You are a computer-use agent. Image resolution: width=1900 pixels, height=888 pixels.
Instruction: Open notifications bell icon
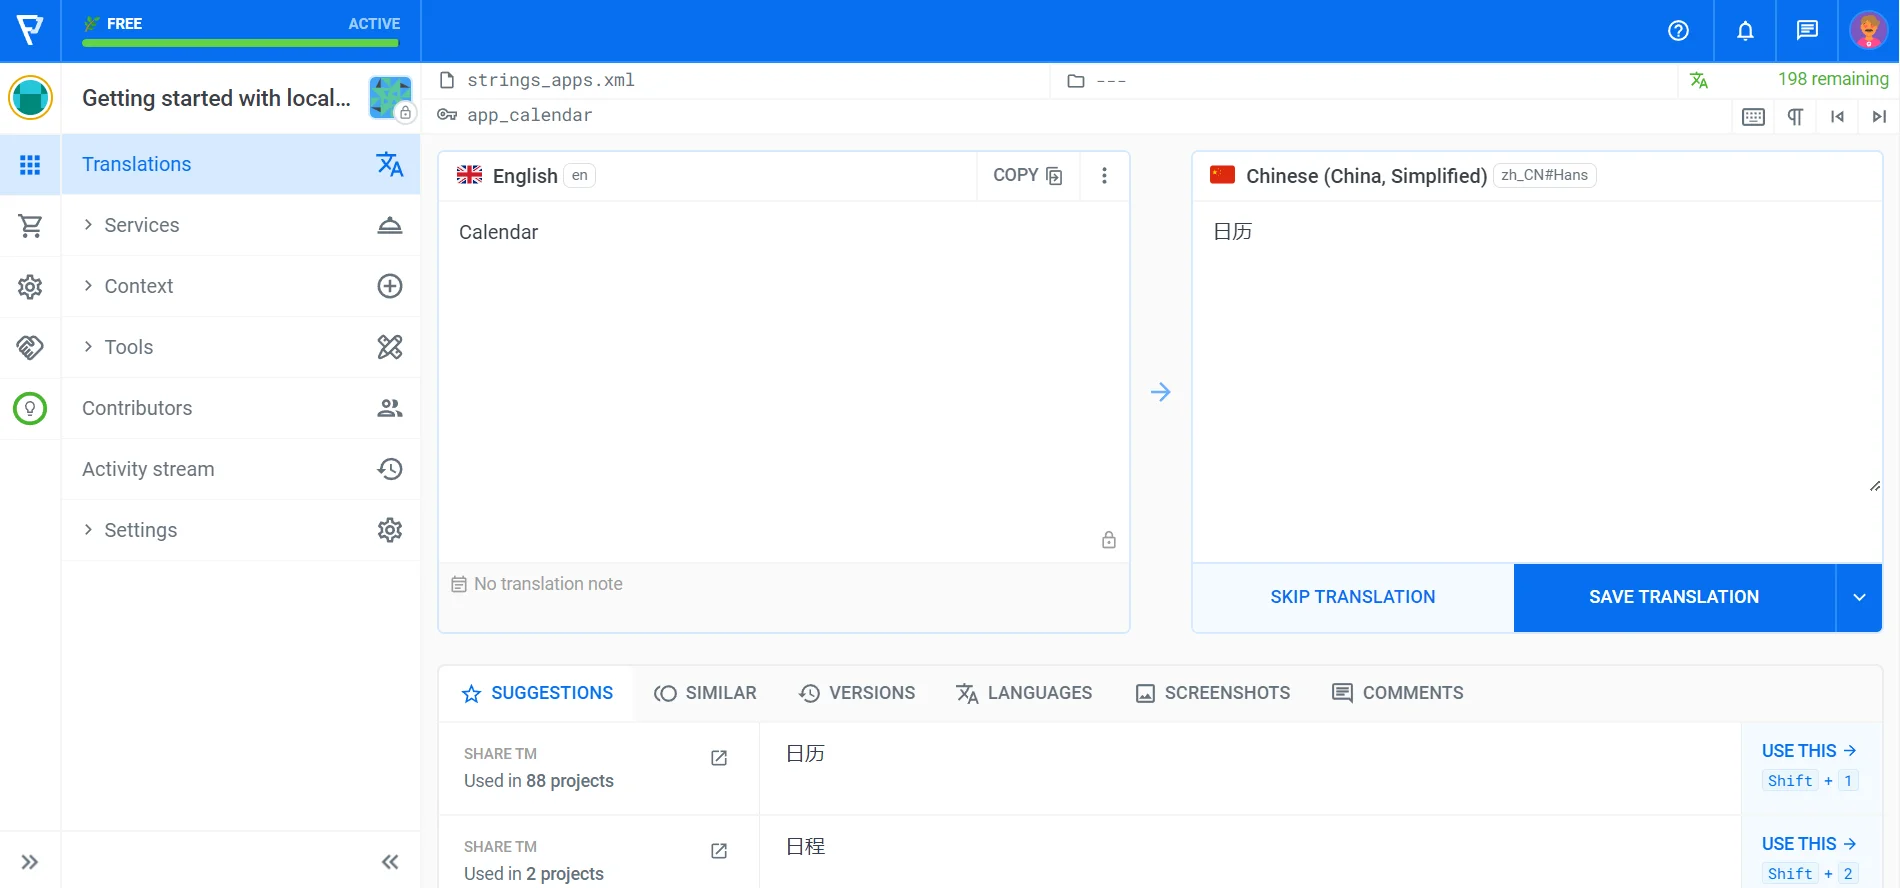click(1745, 31)
